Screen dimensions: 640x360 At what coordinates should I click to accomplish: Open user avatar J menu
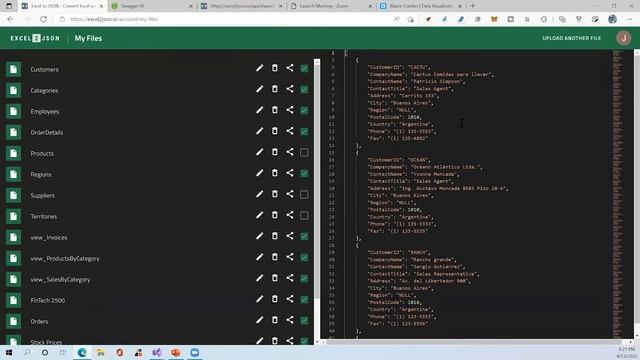point(623,38)
